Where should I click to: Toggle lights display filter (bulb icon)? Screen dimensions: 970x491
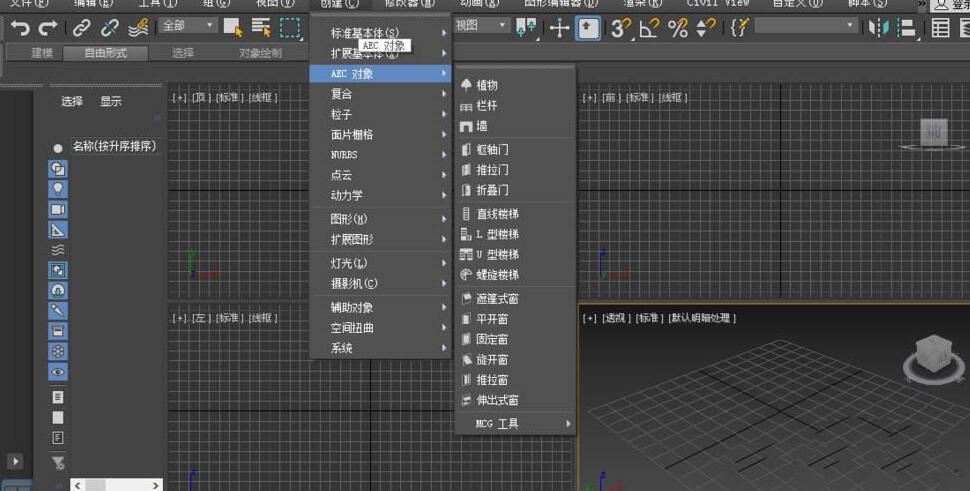(58, 189)
